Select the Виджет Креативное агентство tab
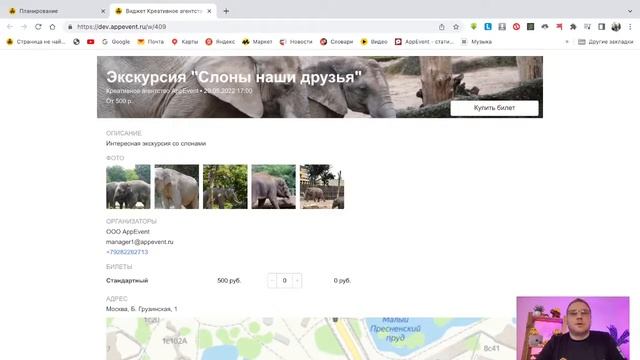The width and height of the screenshot is (640, 360). tap(163, 11)
